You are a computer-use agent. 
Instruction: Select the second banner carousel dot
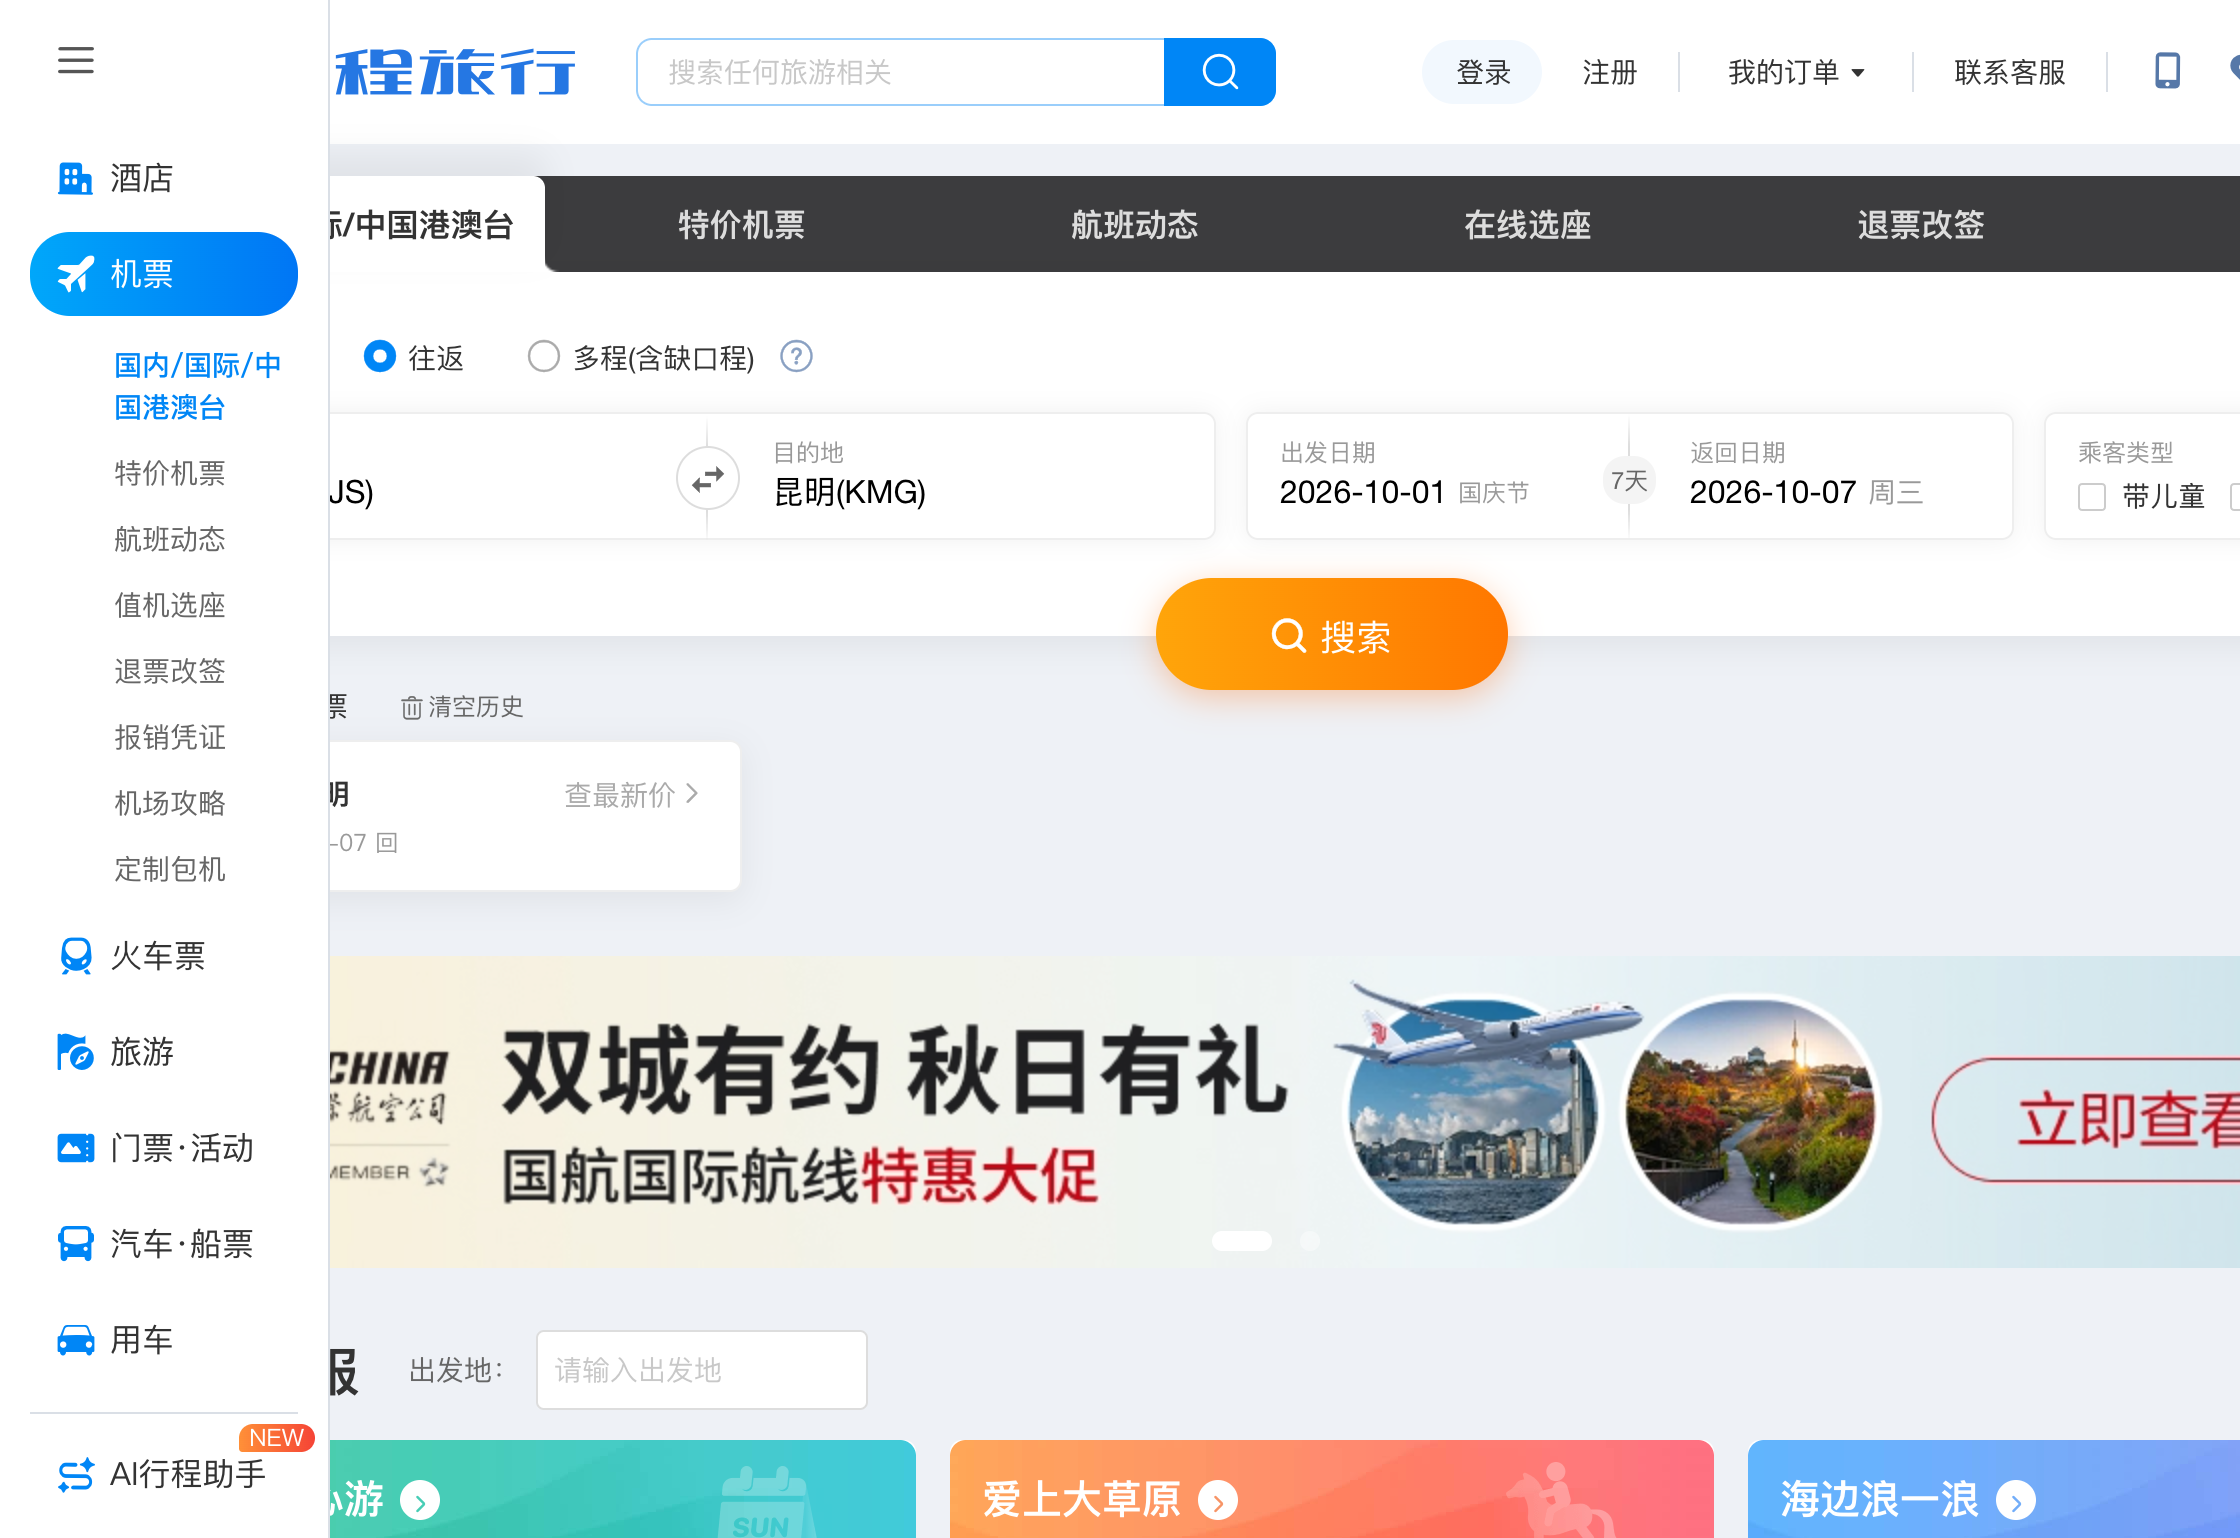(x=1310, y=1240)
